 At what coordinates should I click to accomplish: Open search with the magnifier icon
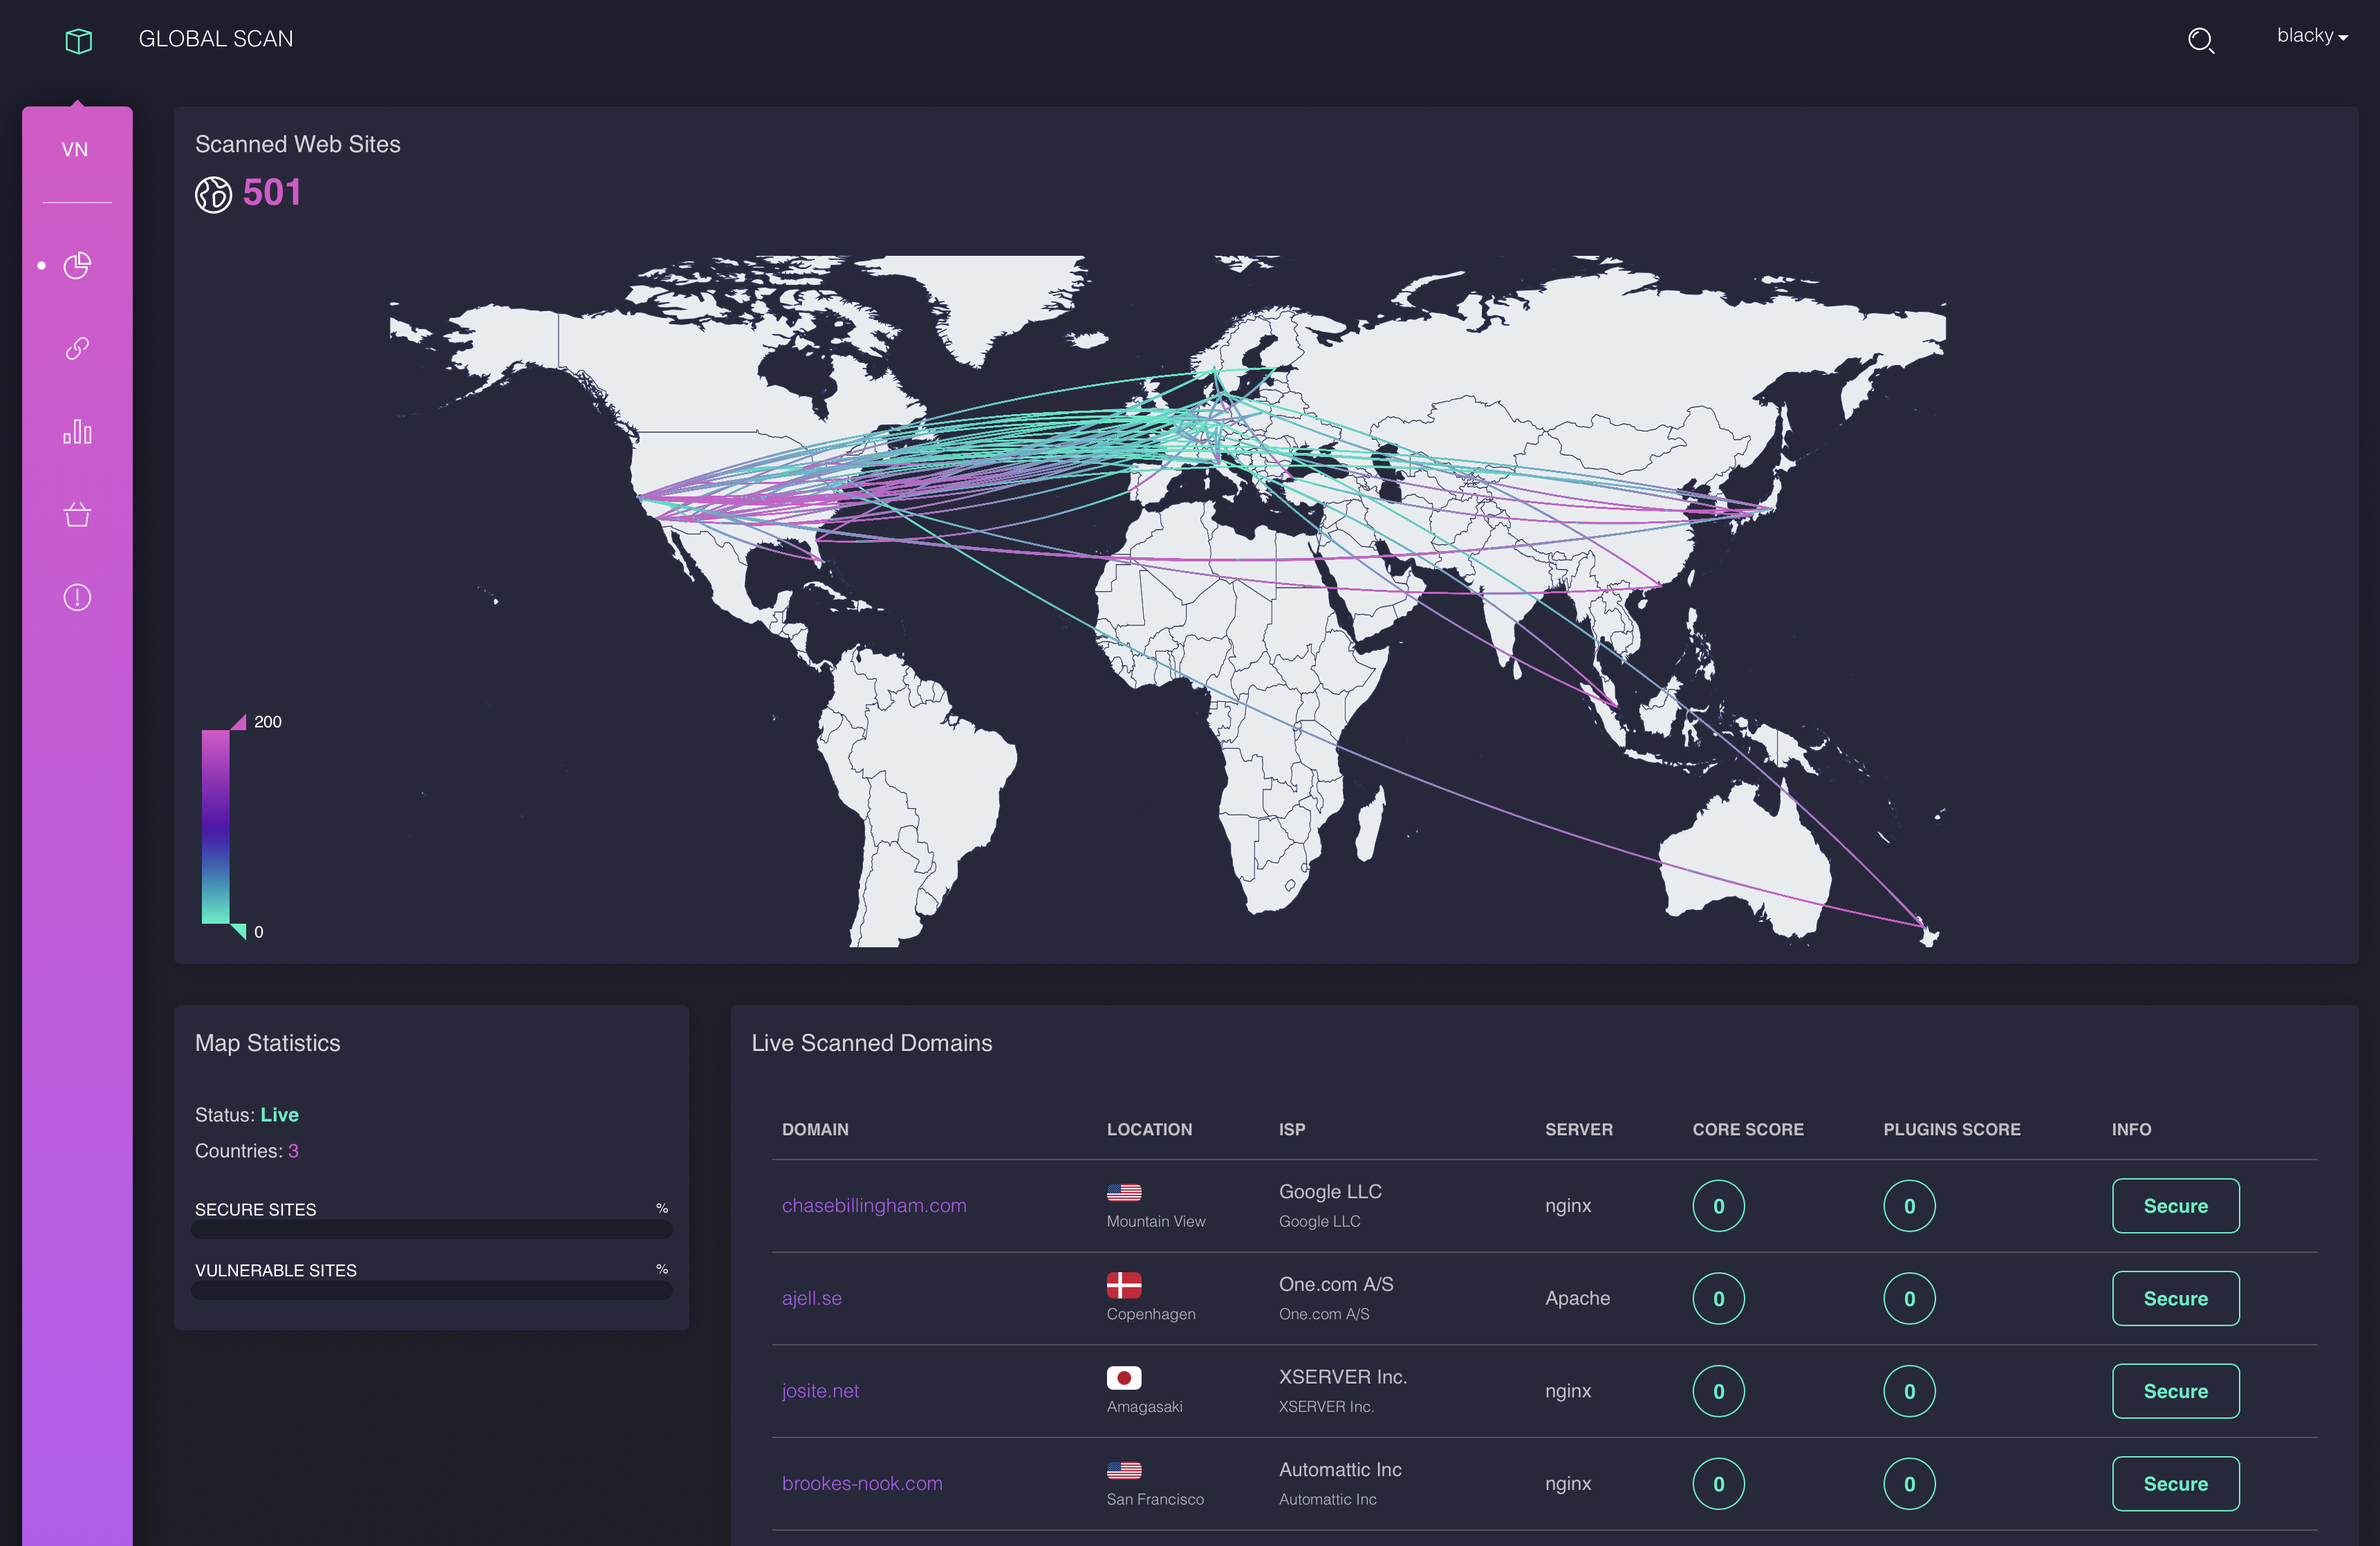click(x=2200, y=40)
